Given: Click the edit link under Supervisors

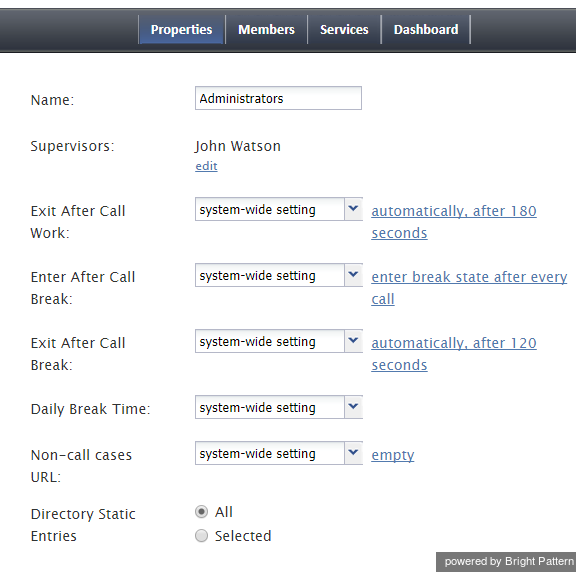Looking at the screenshot, I should coord(206,166).
